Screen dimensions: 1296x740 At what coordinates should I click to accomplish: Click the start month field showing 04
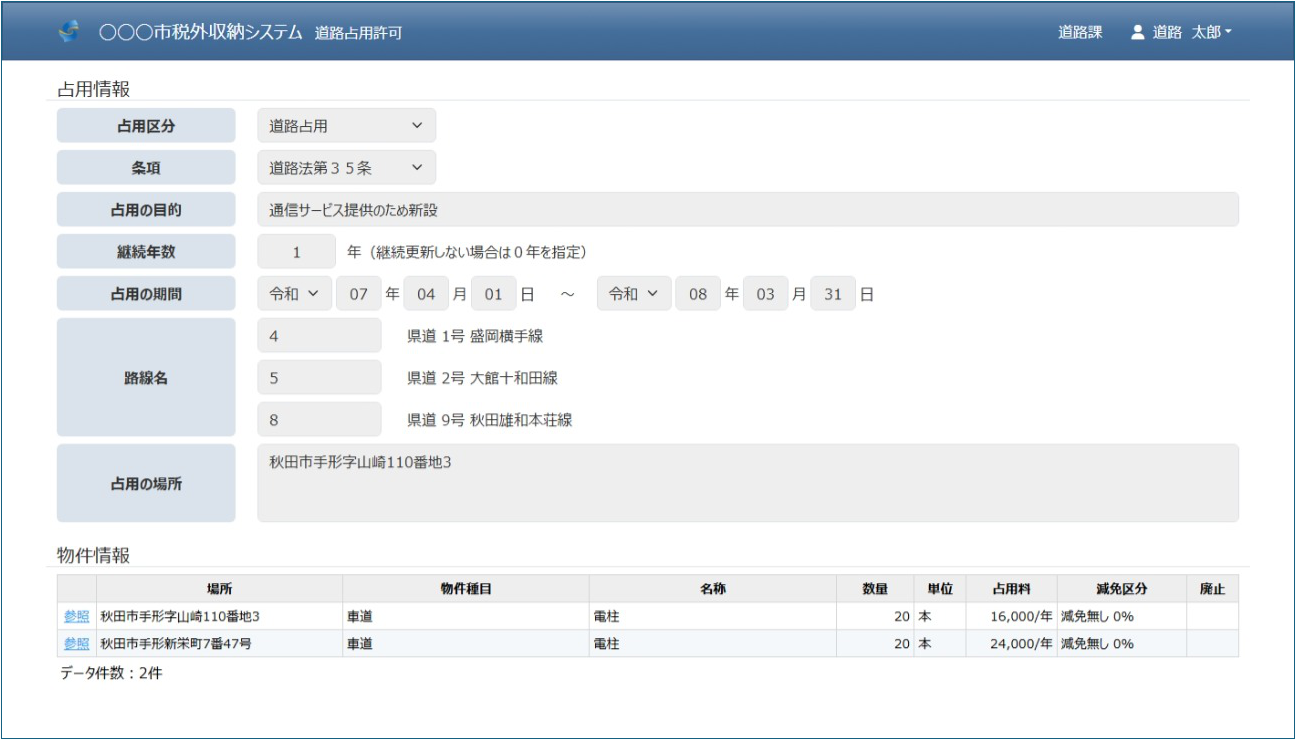(x=426, y=294)
